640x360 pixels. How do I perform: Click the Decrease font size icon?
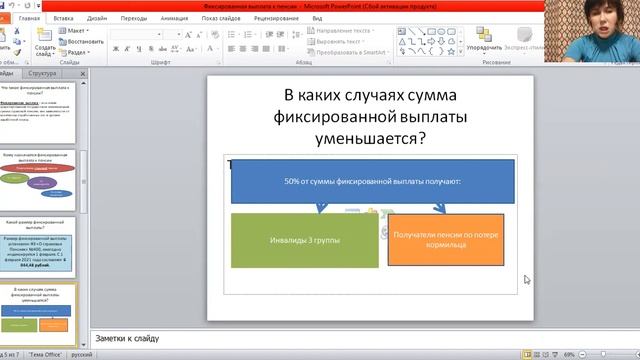199,35
